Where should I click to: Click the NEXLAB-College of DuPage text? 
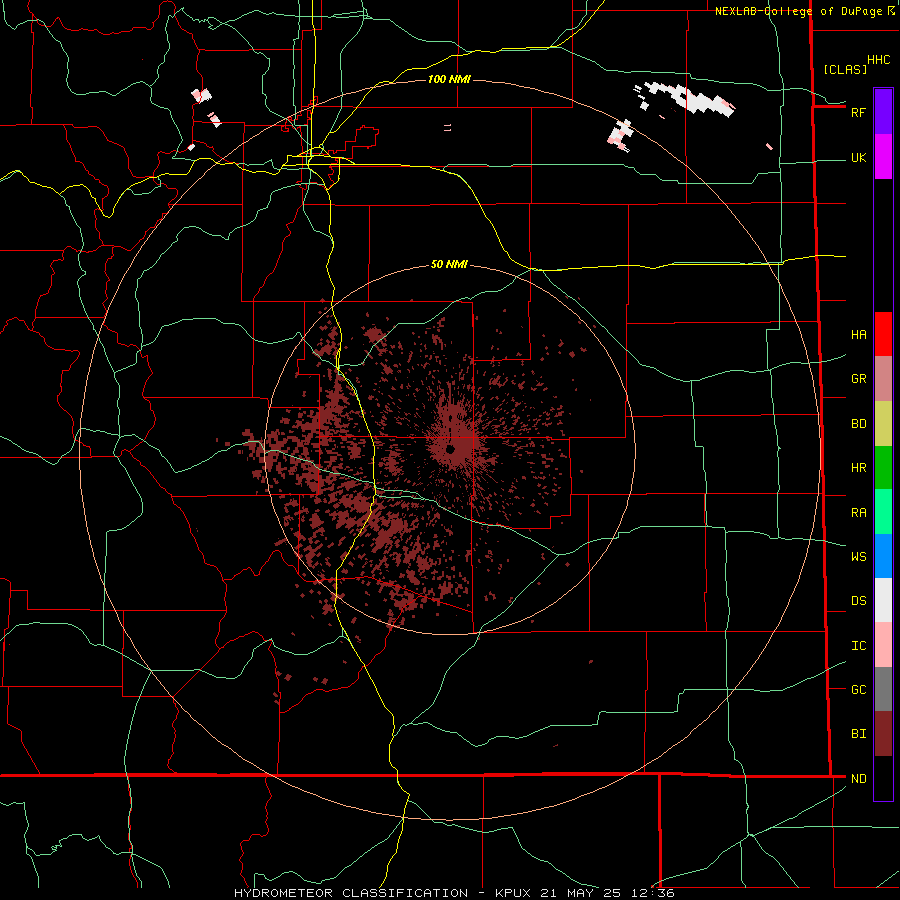pos(798,11)
